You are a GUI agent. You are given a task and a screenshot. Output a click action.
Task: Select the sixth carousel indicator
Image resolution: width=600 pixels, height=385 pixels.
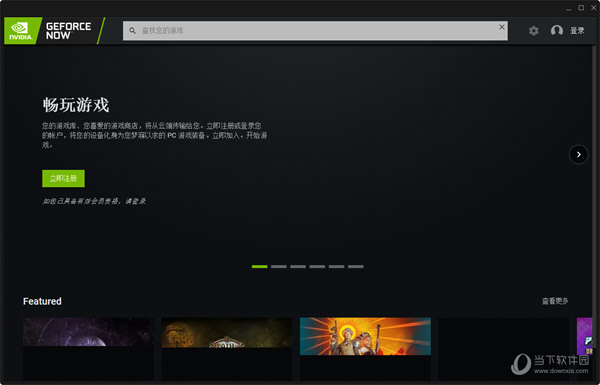point(355,266)
